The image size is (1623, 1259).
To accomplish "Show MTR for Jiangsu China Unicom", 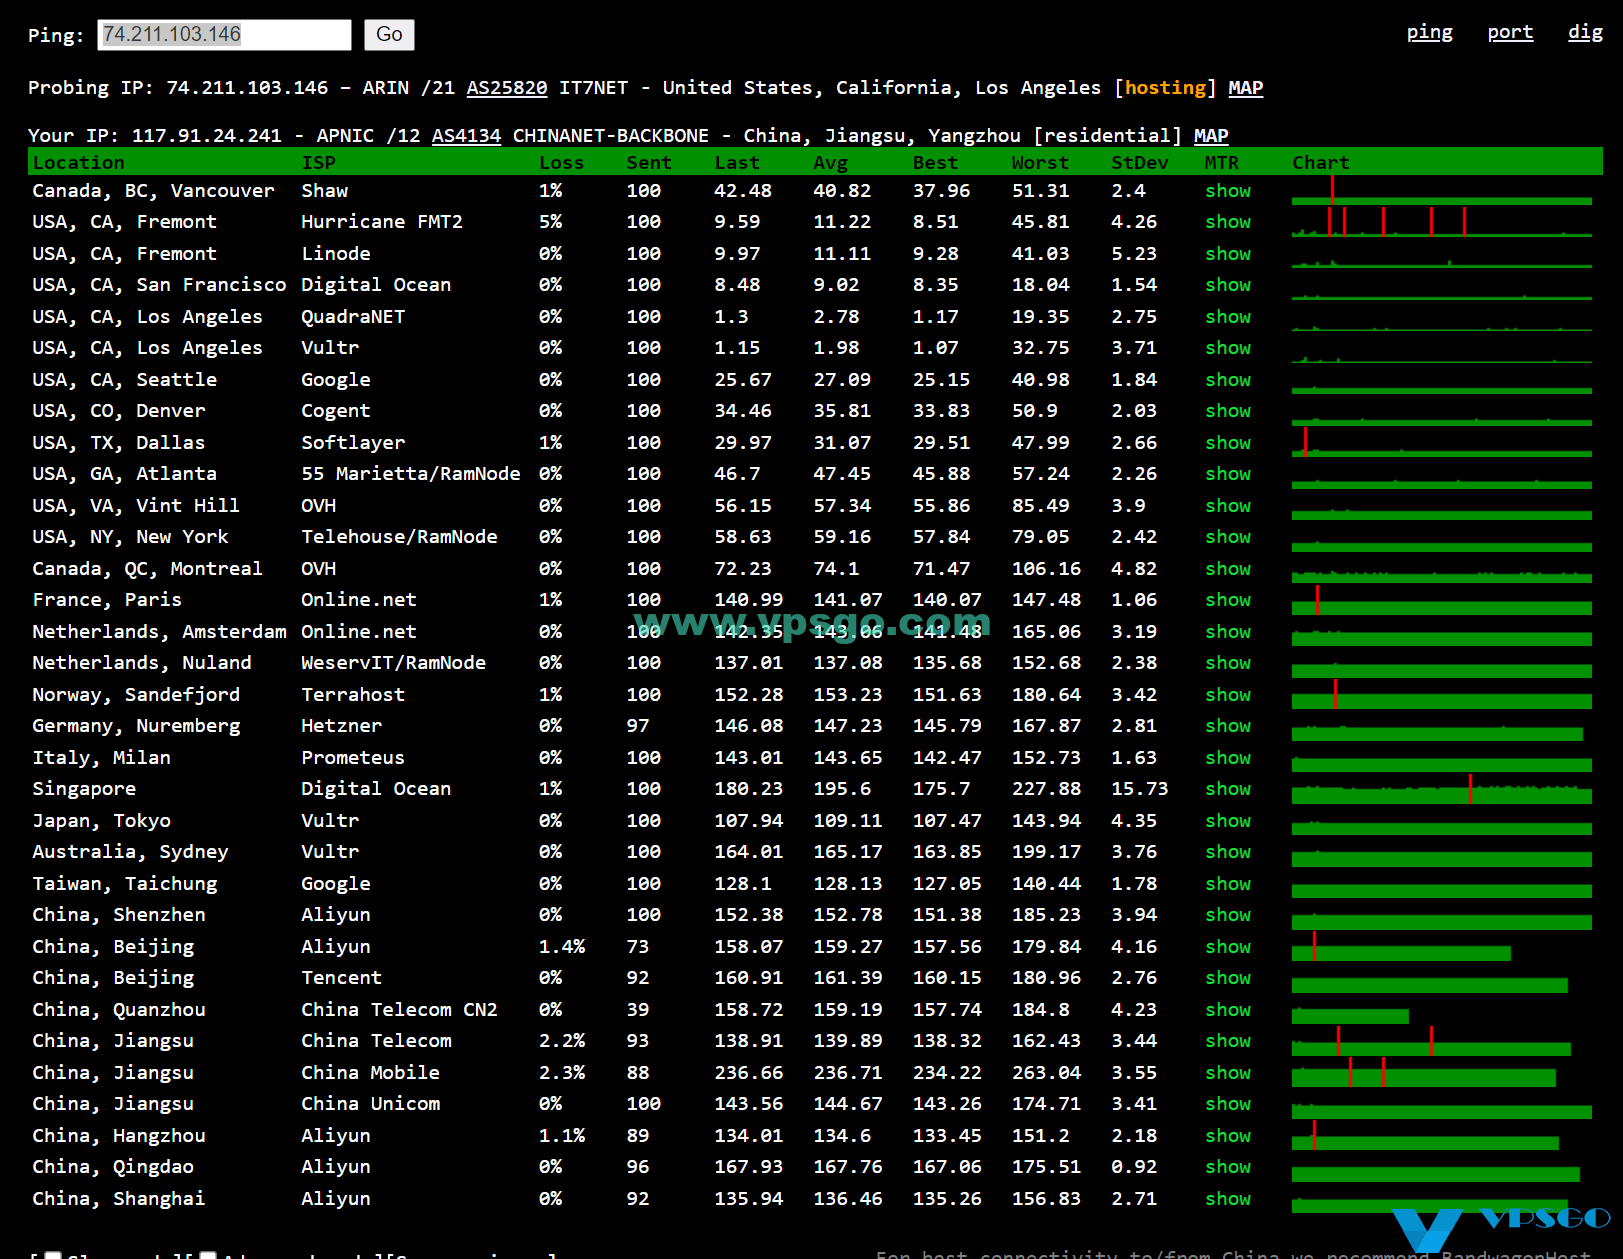I will pyautogui.click(x=1228, y=1104).
